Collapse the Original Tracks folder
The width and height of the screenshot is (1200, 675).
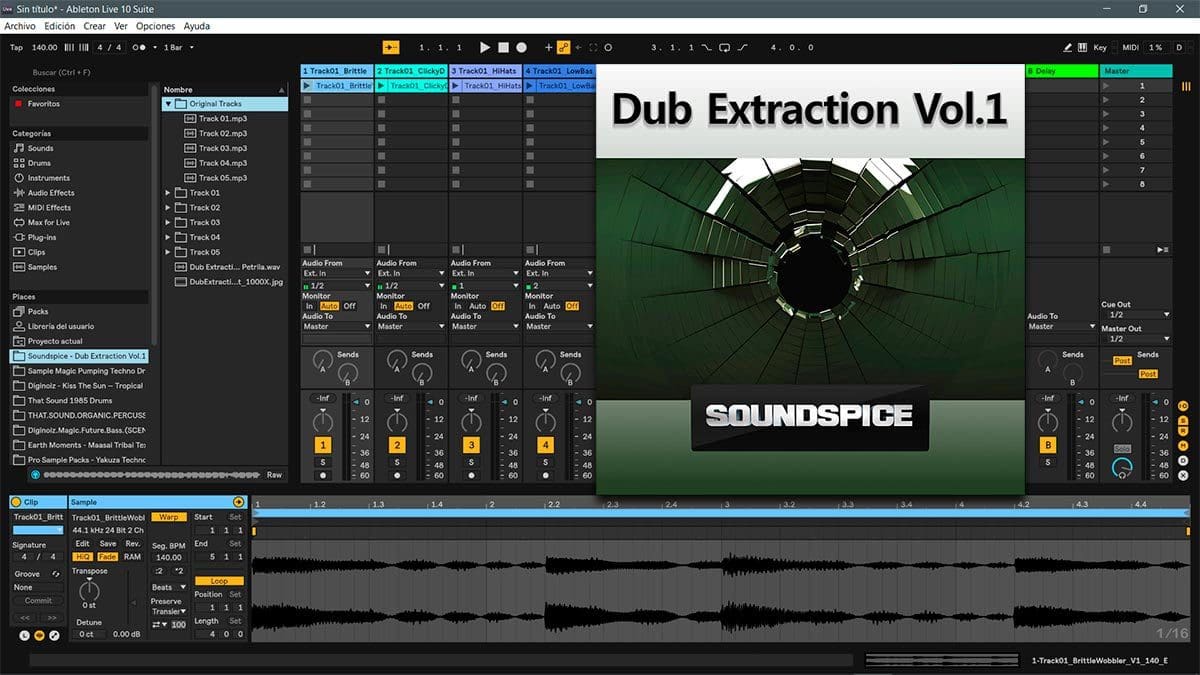click(x=168, y=104)
